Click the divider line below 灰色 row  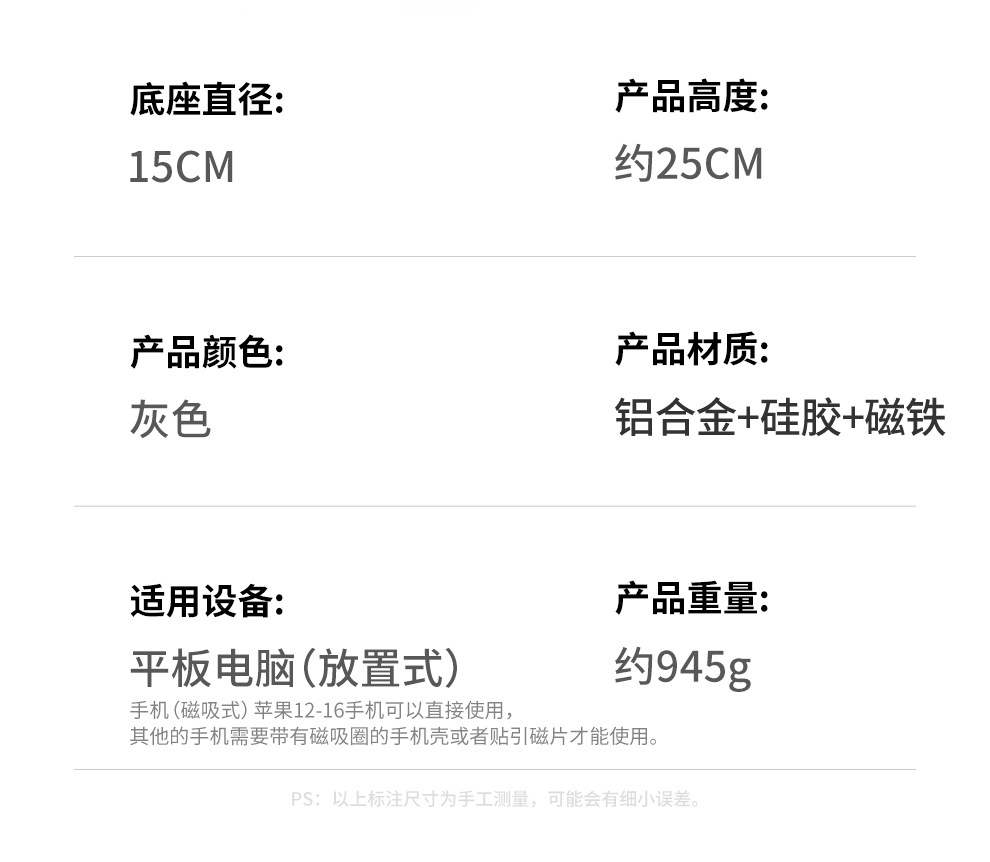pyautogui.click(x=494, y=506)
